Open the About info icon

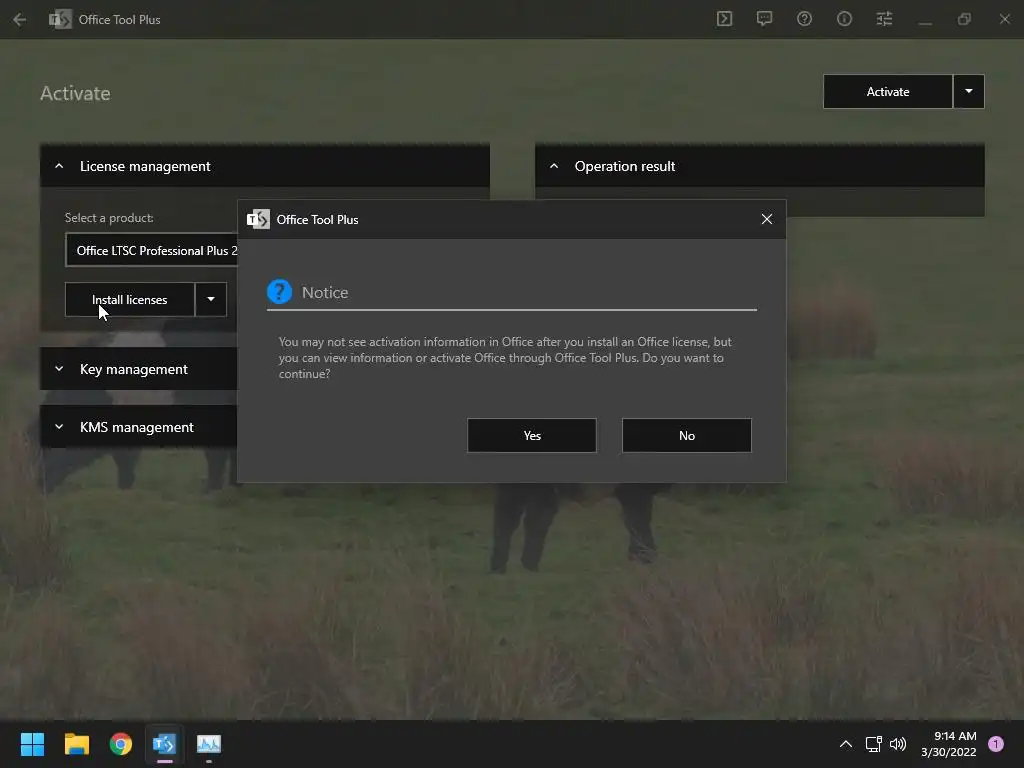click(844, 19)
